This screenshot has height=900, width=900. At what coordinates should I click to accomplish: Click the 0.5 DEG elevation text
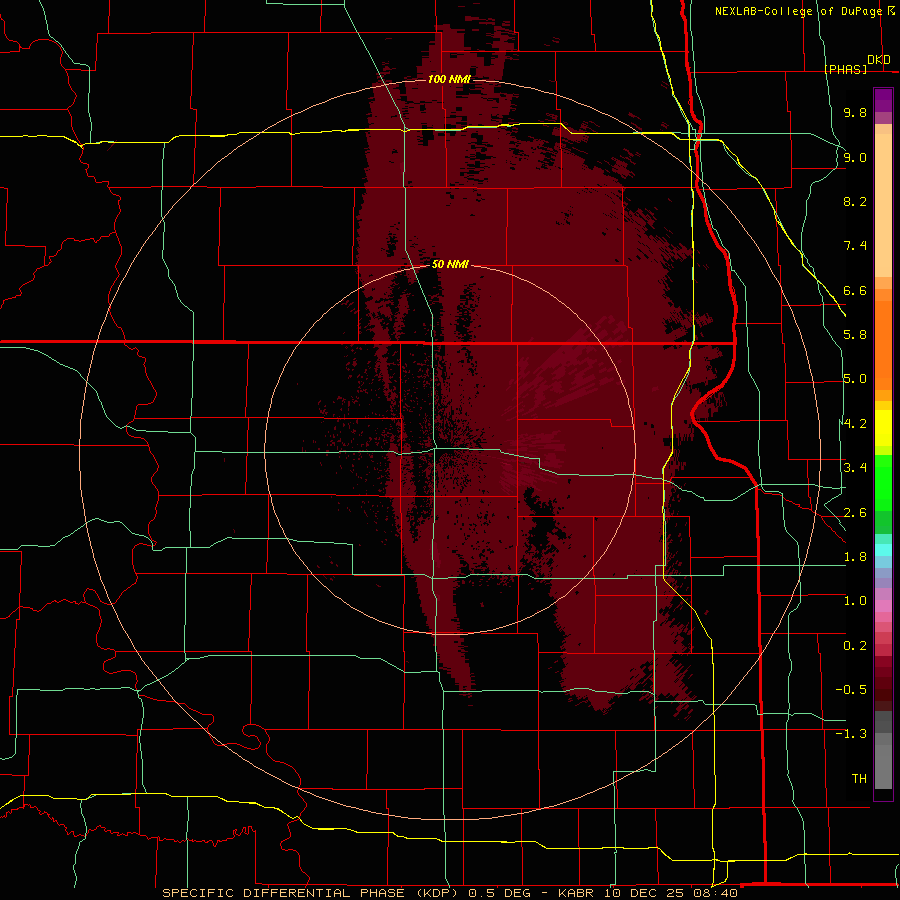pyautogui.click(x=499, y=893)
